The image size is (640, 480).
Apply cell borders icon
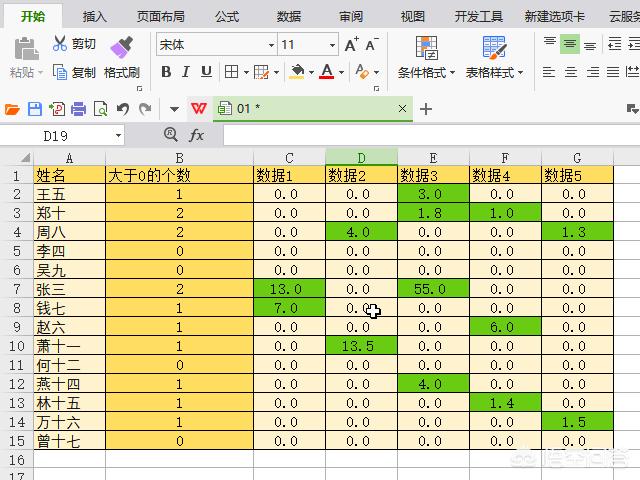[x=231, y=72]
